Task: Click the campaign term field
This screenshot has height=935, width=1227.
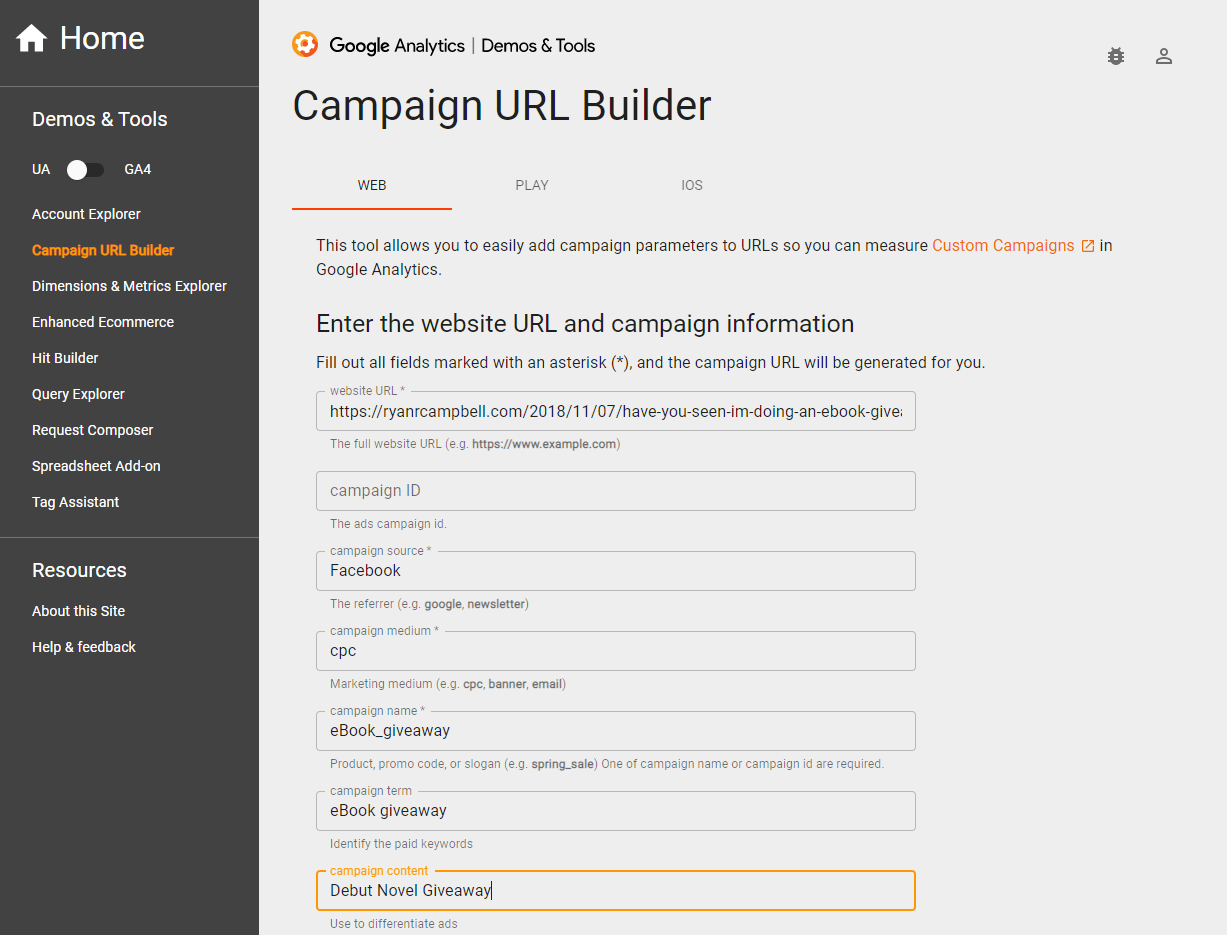Action: click(616, 811)
